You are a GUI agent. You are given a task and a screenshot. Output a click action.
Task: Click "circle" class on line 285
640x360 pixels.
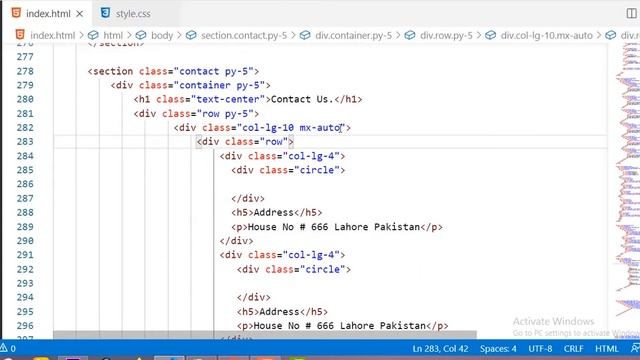[x=317, y=170]
